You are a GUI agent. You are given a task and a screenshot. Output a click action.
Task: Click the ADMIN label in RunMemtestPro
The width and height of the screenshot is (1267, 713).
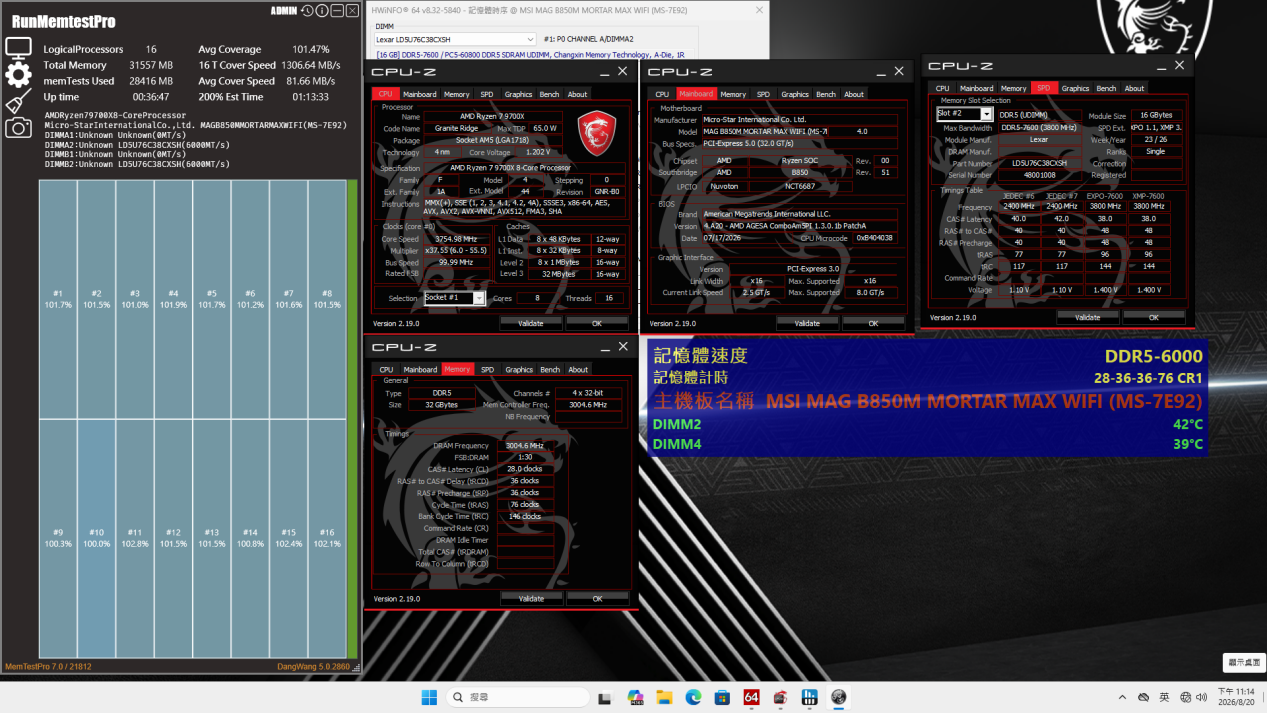tap(283, 11)
